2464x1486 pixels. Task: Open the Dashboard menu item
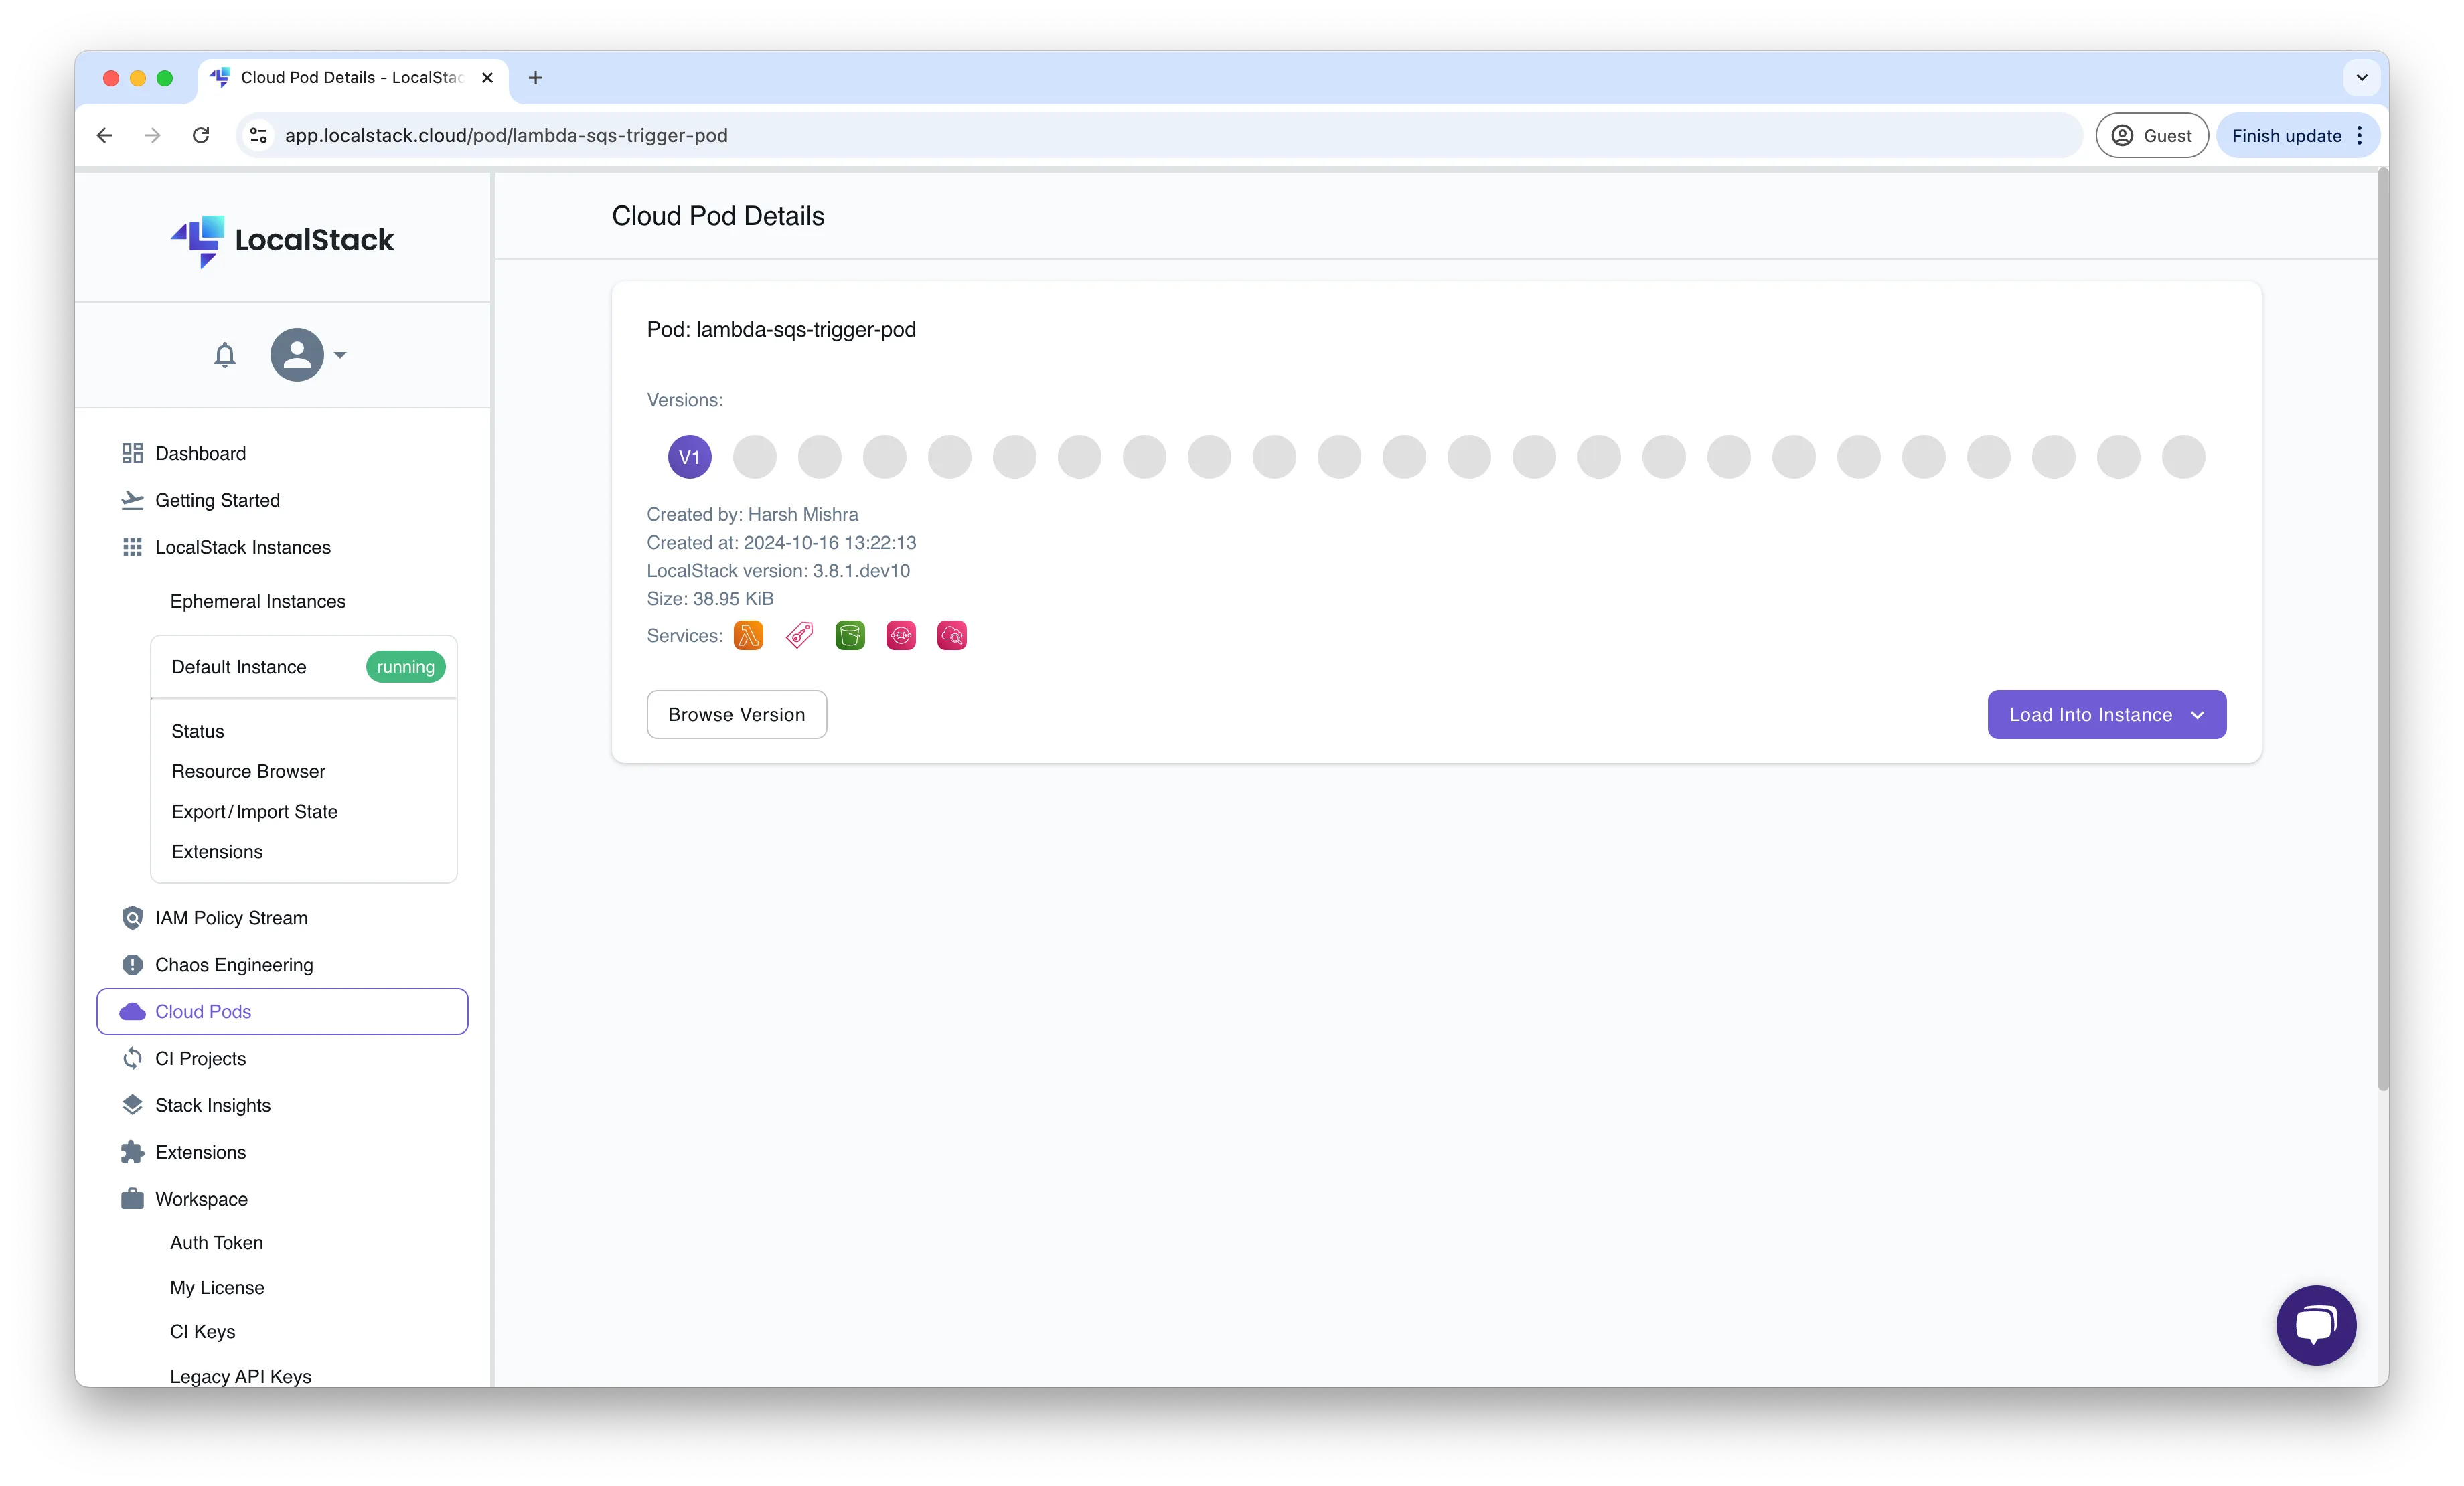pos(199,452)
